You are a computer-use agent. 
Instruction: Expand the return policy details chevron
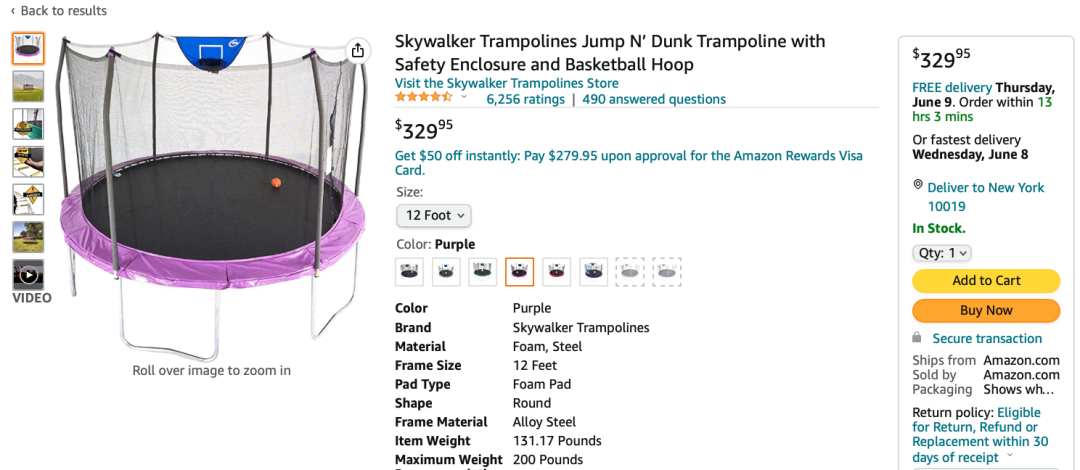click(x=1010, y=456)
